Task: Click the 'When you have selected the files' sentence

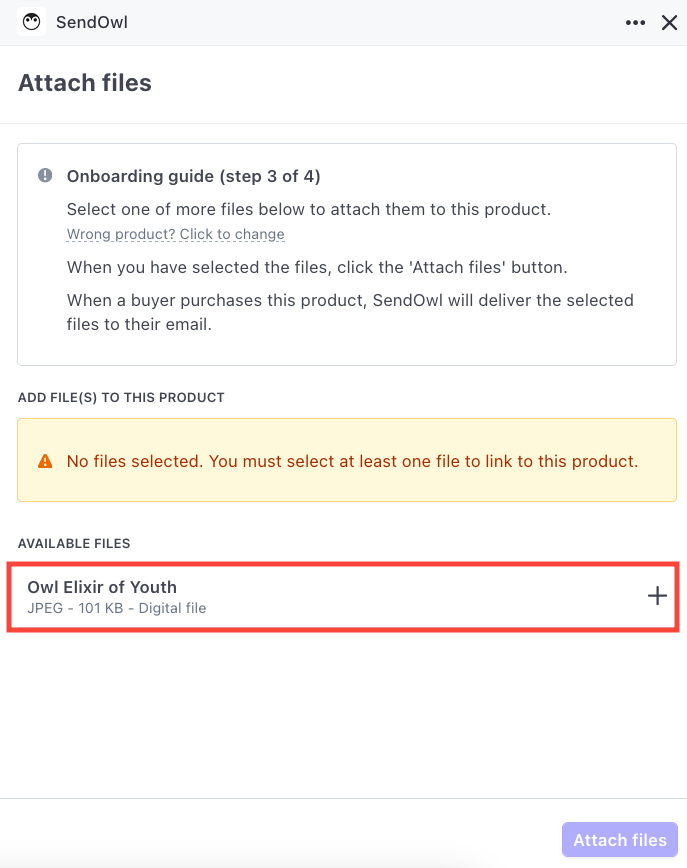Action: click(x=317, y=267)
